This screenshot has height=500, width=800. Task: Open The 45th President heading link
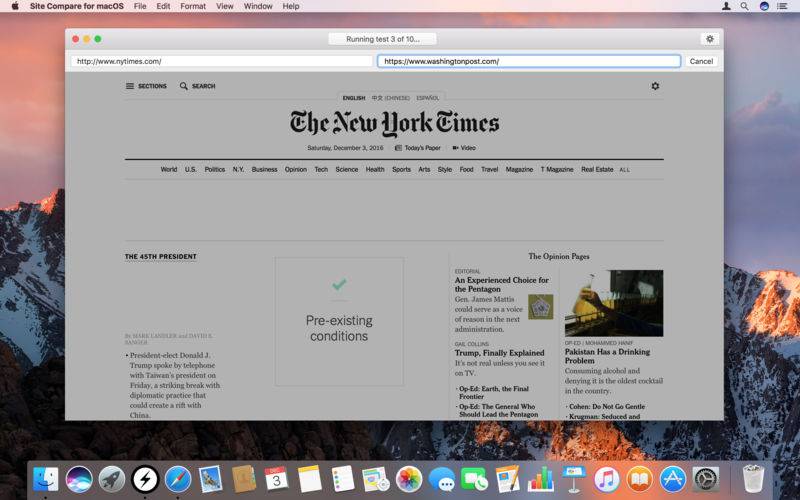pyautogui.click(x=161, y=257)
